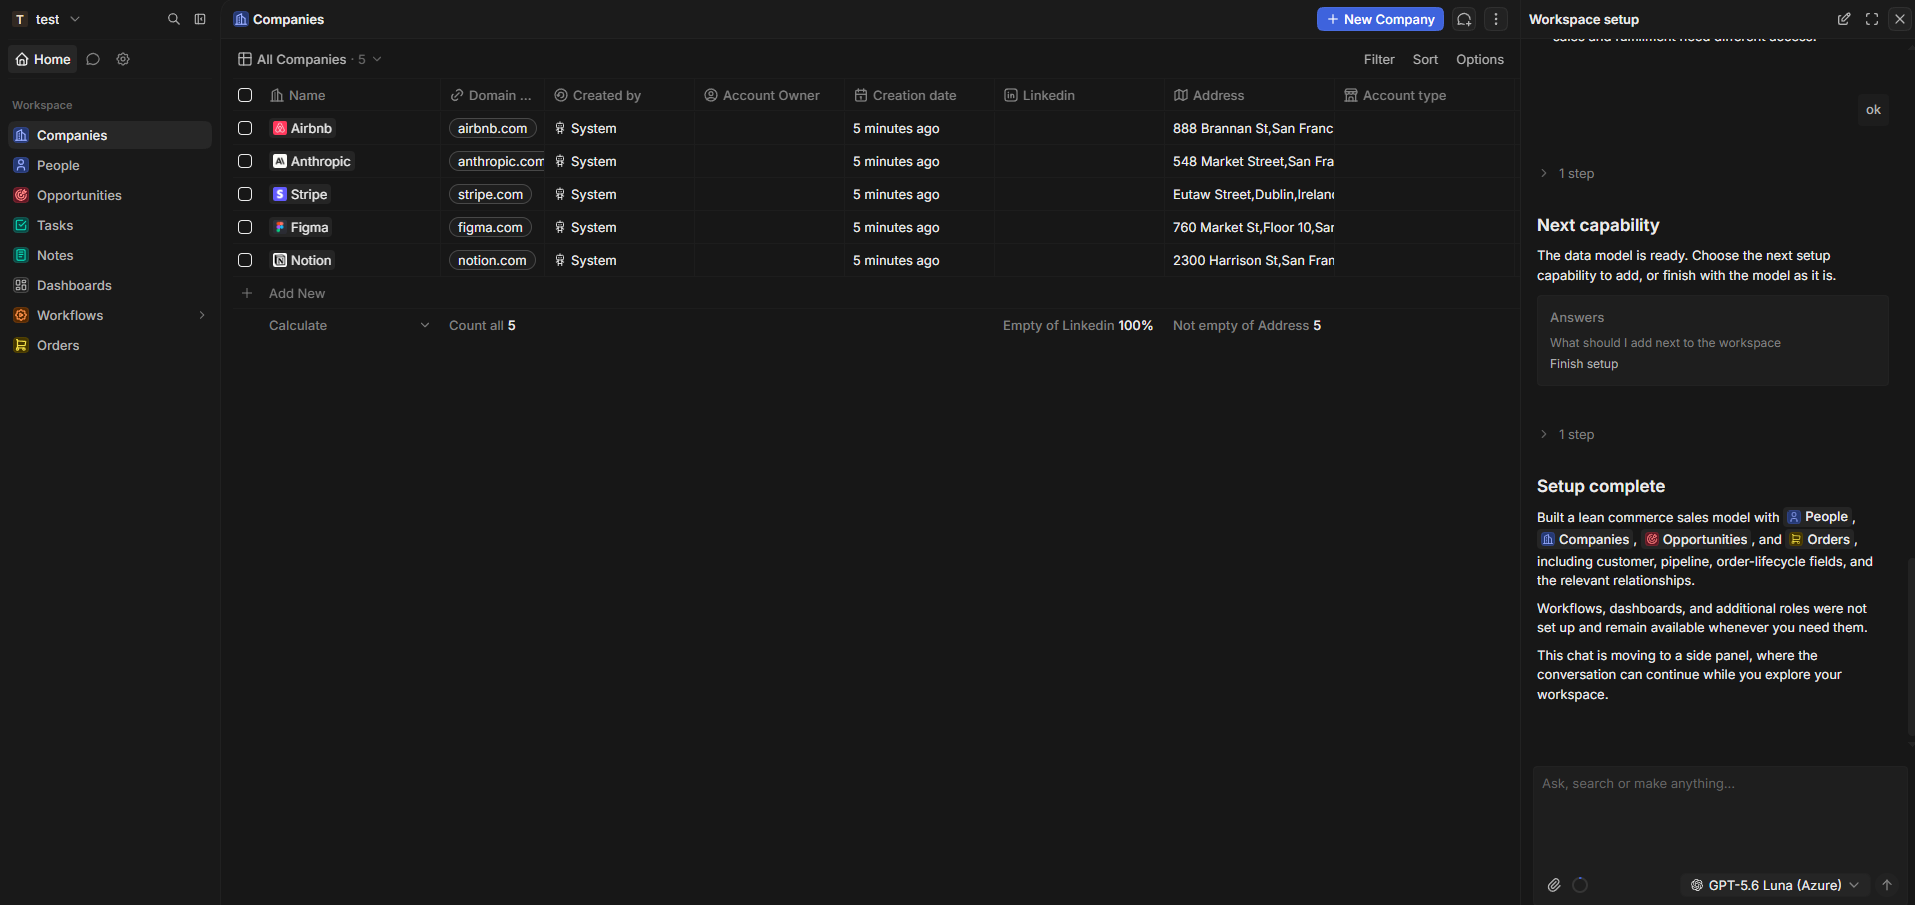Screen dimensions: 1915x905
Task: Open the test workspace switcher dropdown
Action: tap(47, 19)
